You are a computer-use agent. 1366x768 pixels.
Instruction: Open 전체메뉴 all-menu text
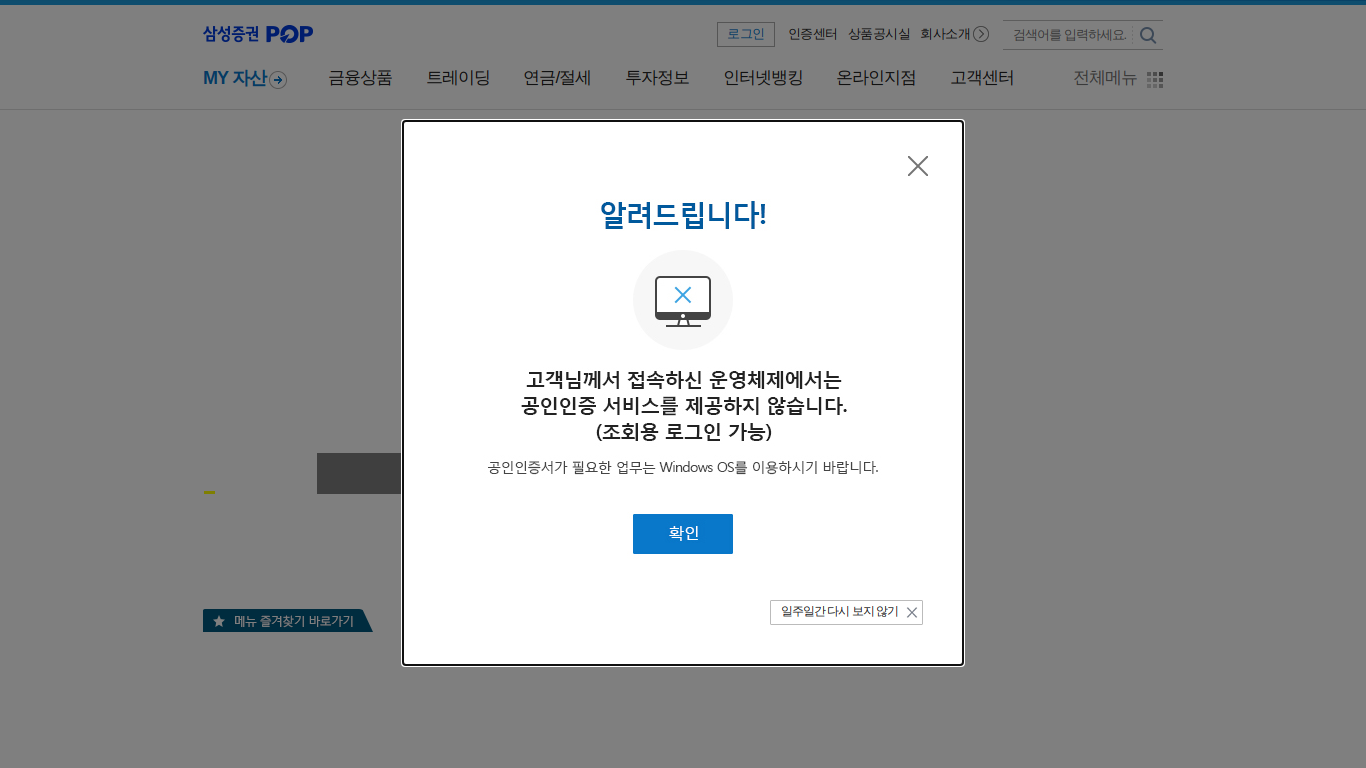[1105, 78]
